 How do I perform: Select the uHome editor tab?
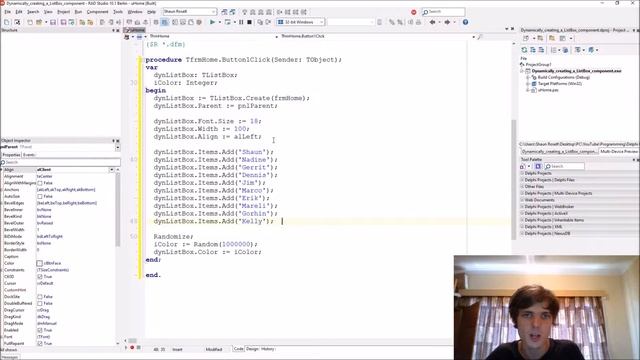coord(135,30)
